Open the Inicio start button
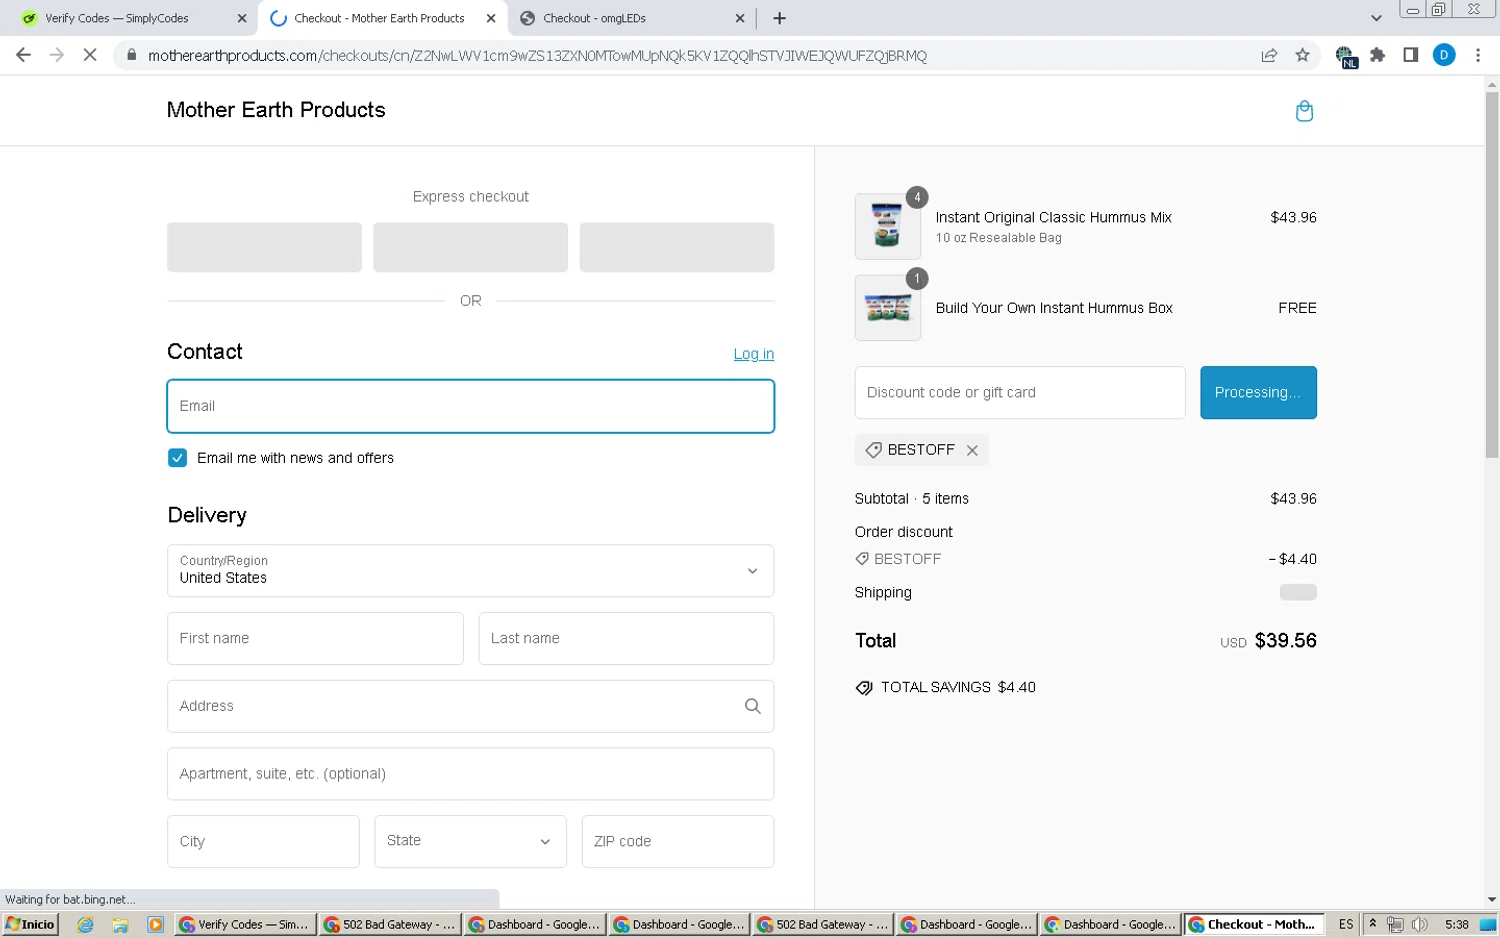Viewport: 1500px width, 938px height. pos(30,925)
